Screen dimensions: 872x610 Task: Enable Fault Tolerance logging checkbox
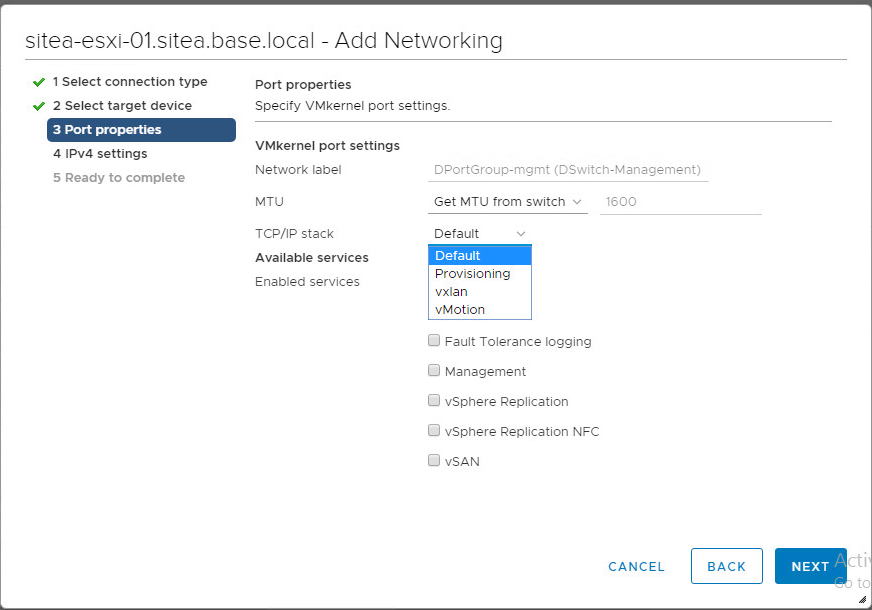point(434,341)
